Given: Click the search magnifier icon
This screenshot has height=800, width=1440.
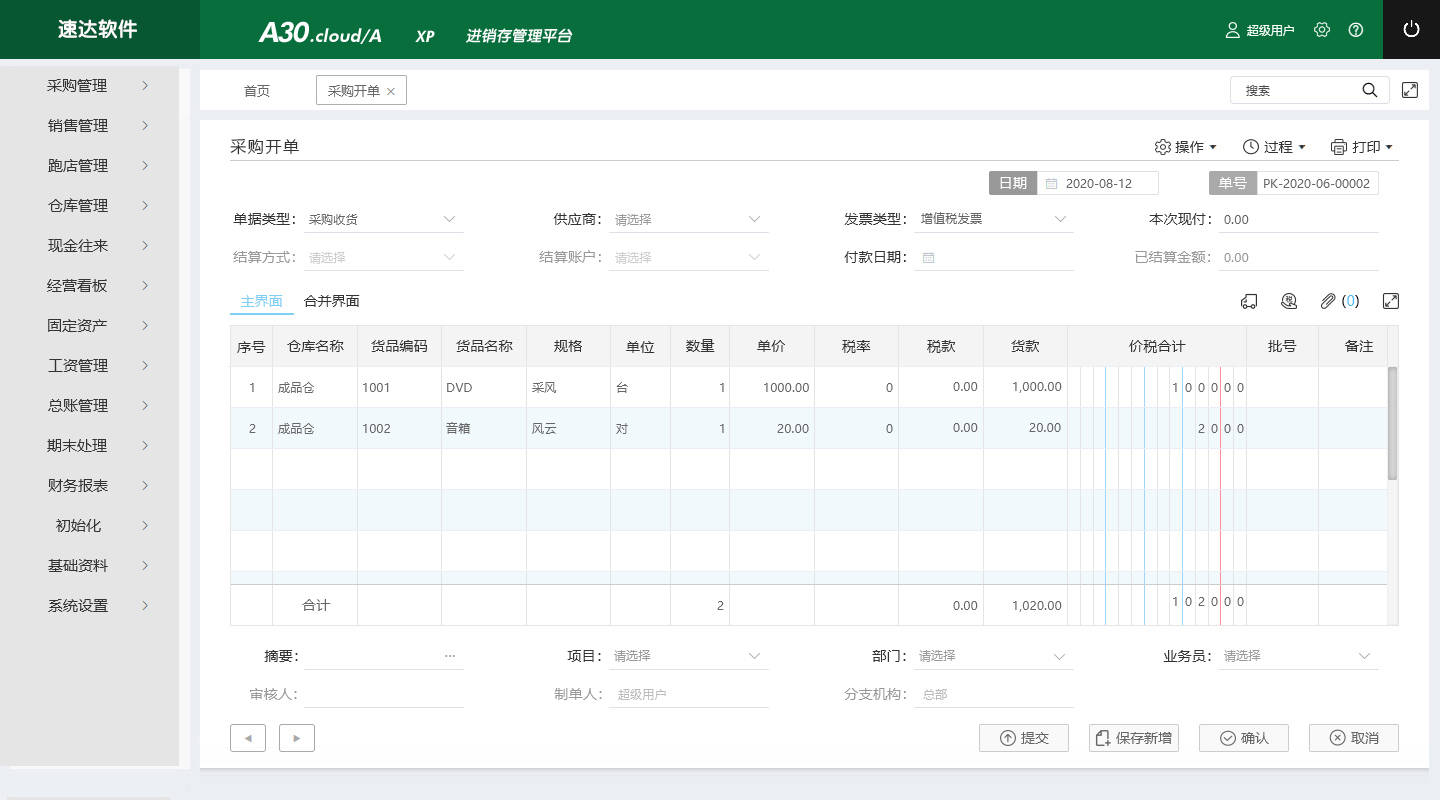Looking at the screenshot, I should [1369, 90].
